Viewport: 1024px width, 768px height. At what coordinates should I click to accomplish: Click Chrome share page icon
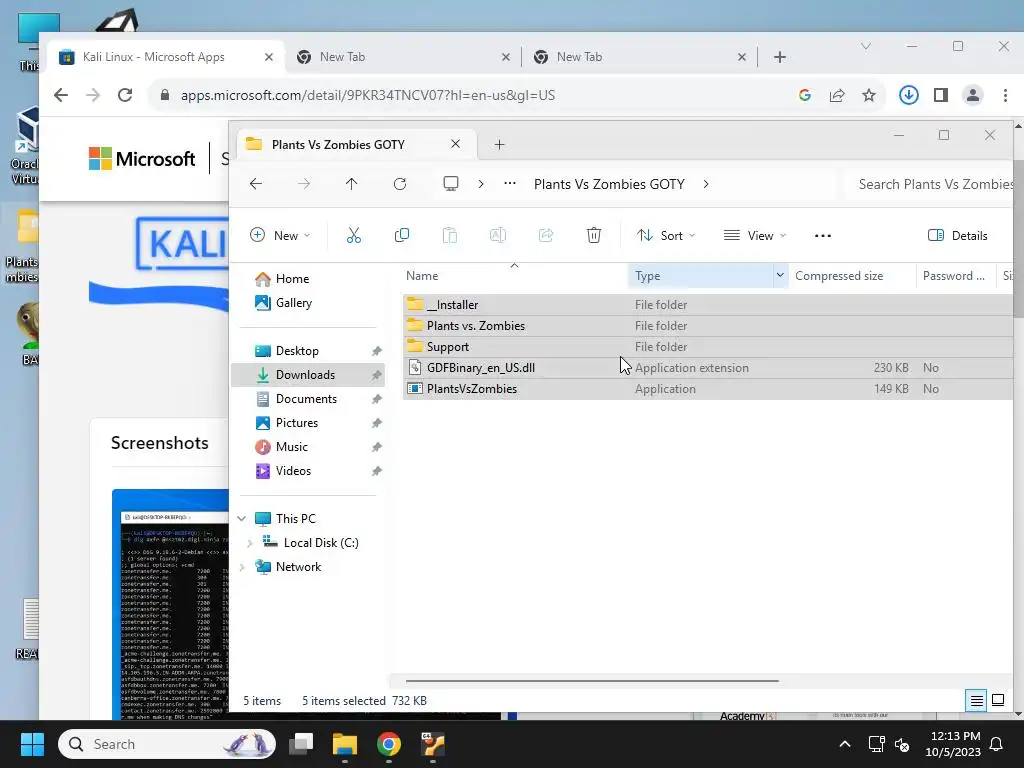pos(837,95)
